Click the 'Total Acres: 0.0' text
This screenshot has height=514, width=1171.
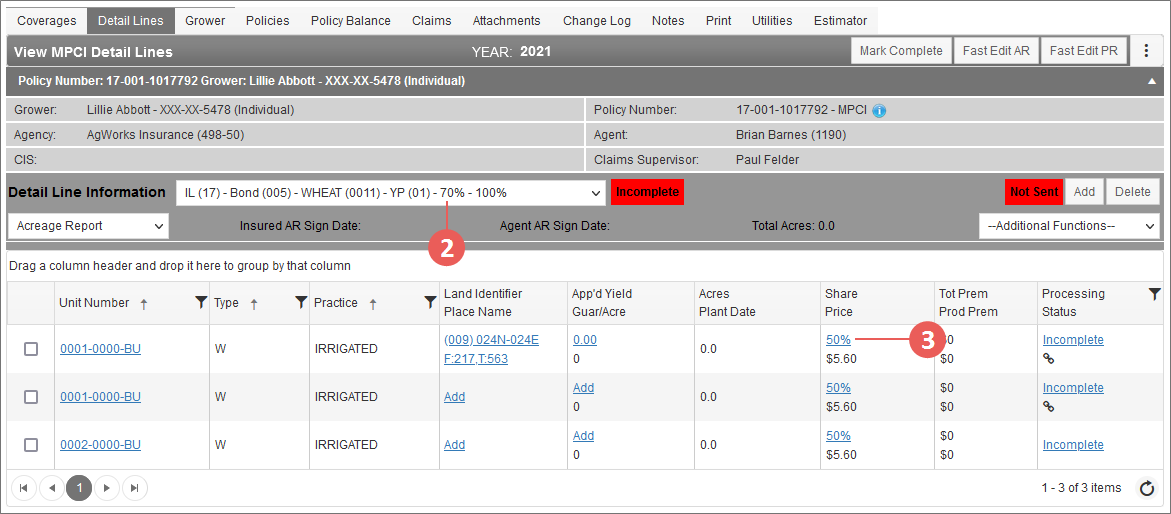click(792, 225)
